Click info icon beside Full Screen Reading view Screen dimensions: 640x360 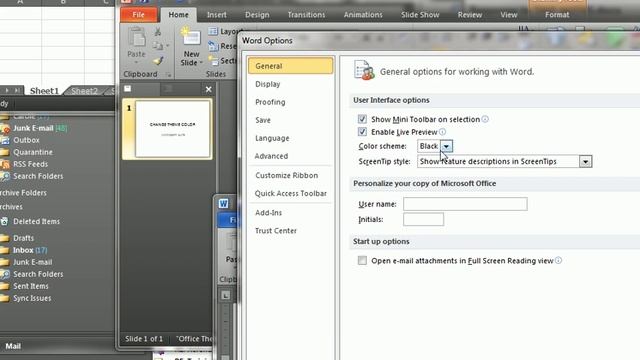click(558, 260)
